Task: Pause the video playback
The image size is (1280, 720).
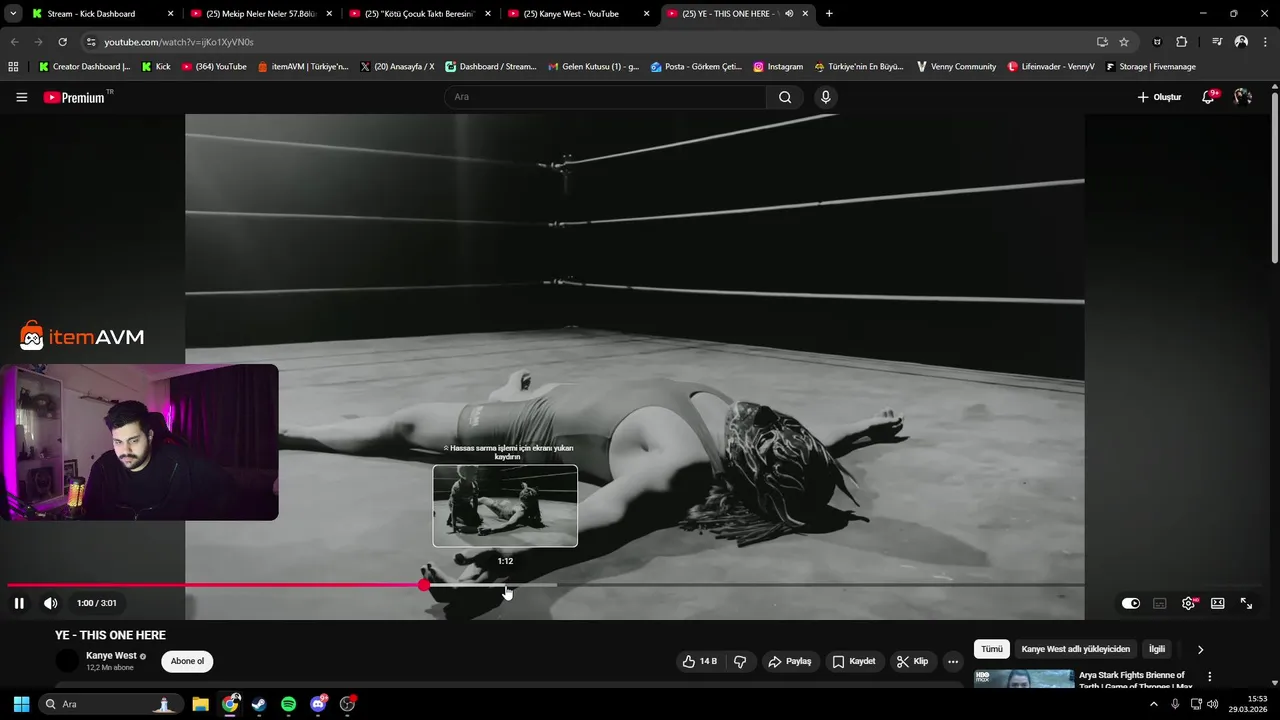Action: click(19, 603)
